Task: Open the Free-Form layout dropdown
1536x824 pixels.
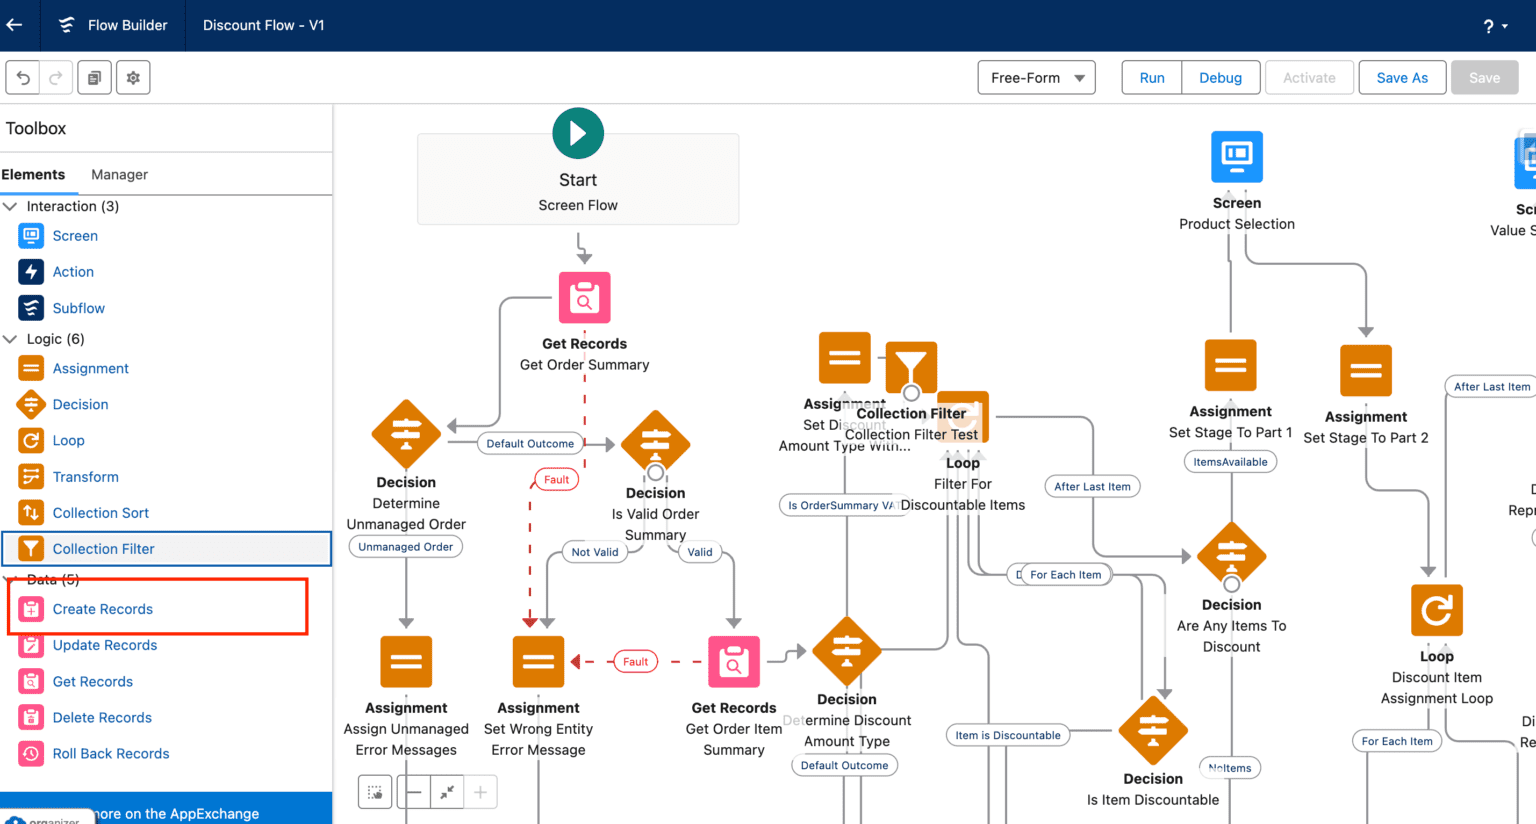Action: (x=1036, y=78)
